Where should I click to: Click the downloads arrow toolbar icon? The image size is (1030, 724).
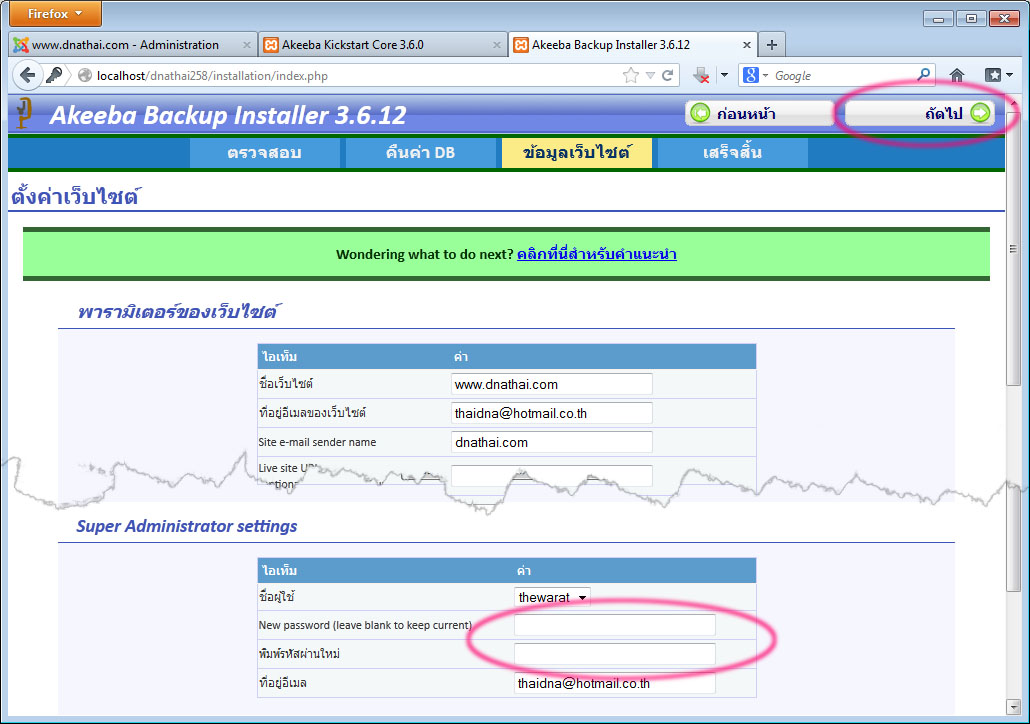(702, 75)
